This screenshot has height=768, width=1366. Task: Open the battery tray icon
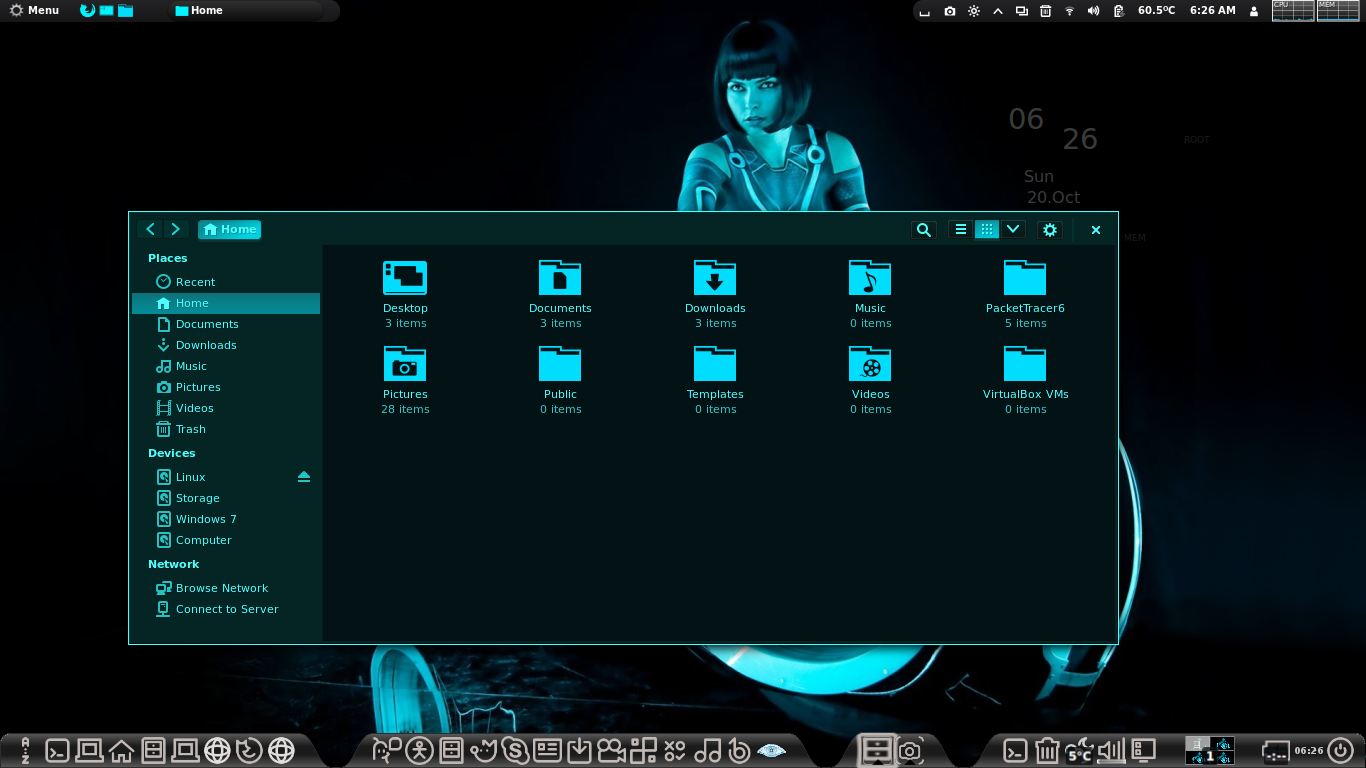pos(1118,11)
